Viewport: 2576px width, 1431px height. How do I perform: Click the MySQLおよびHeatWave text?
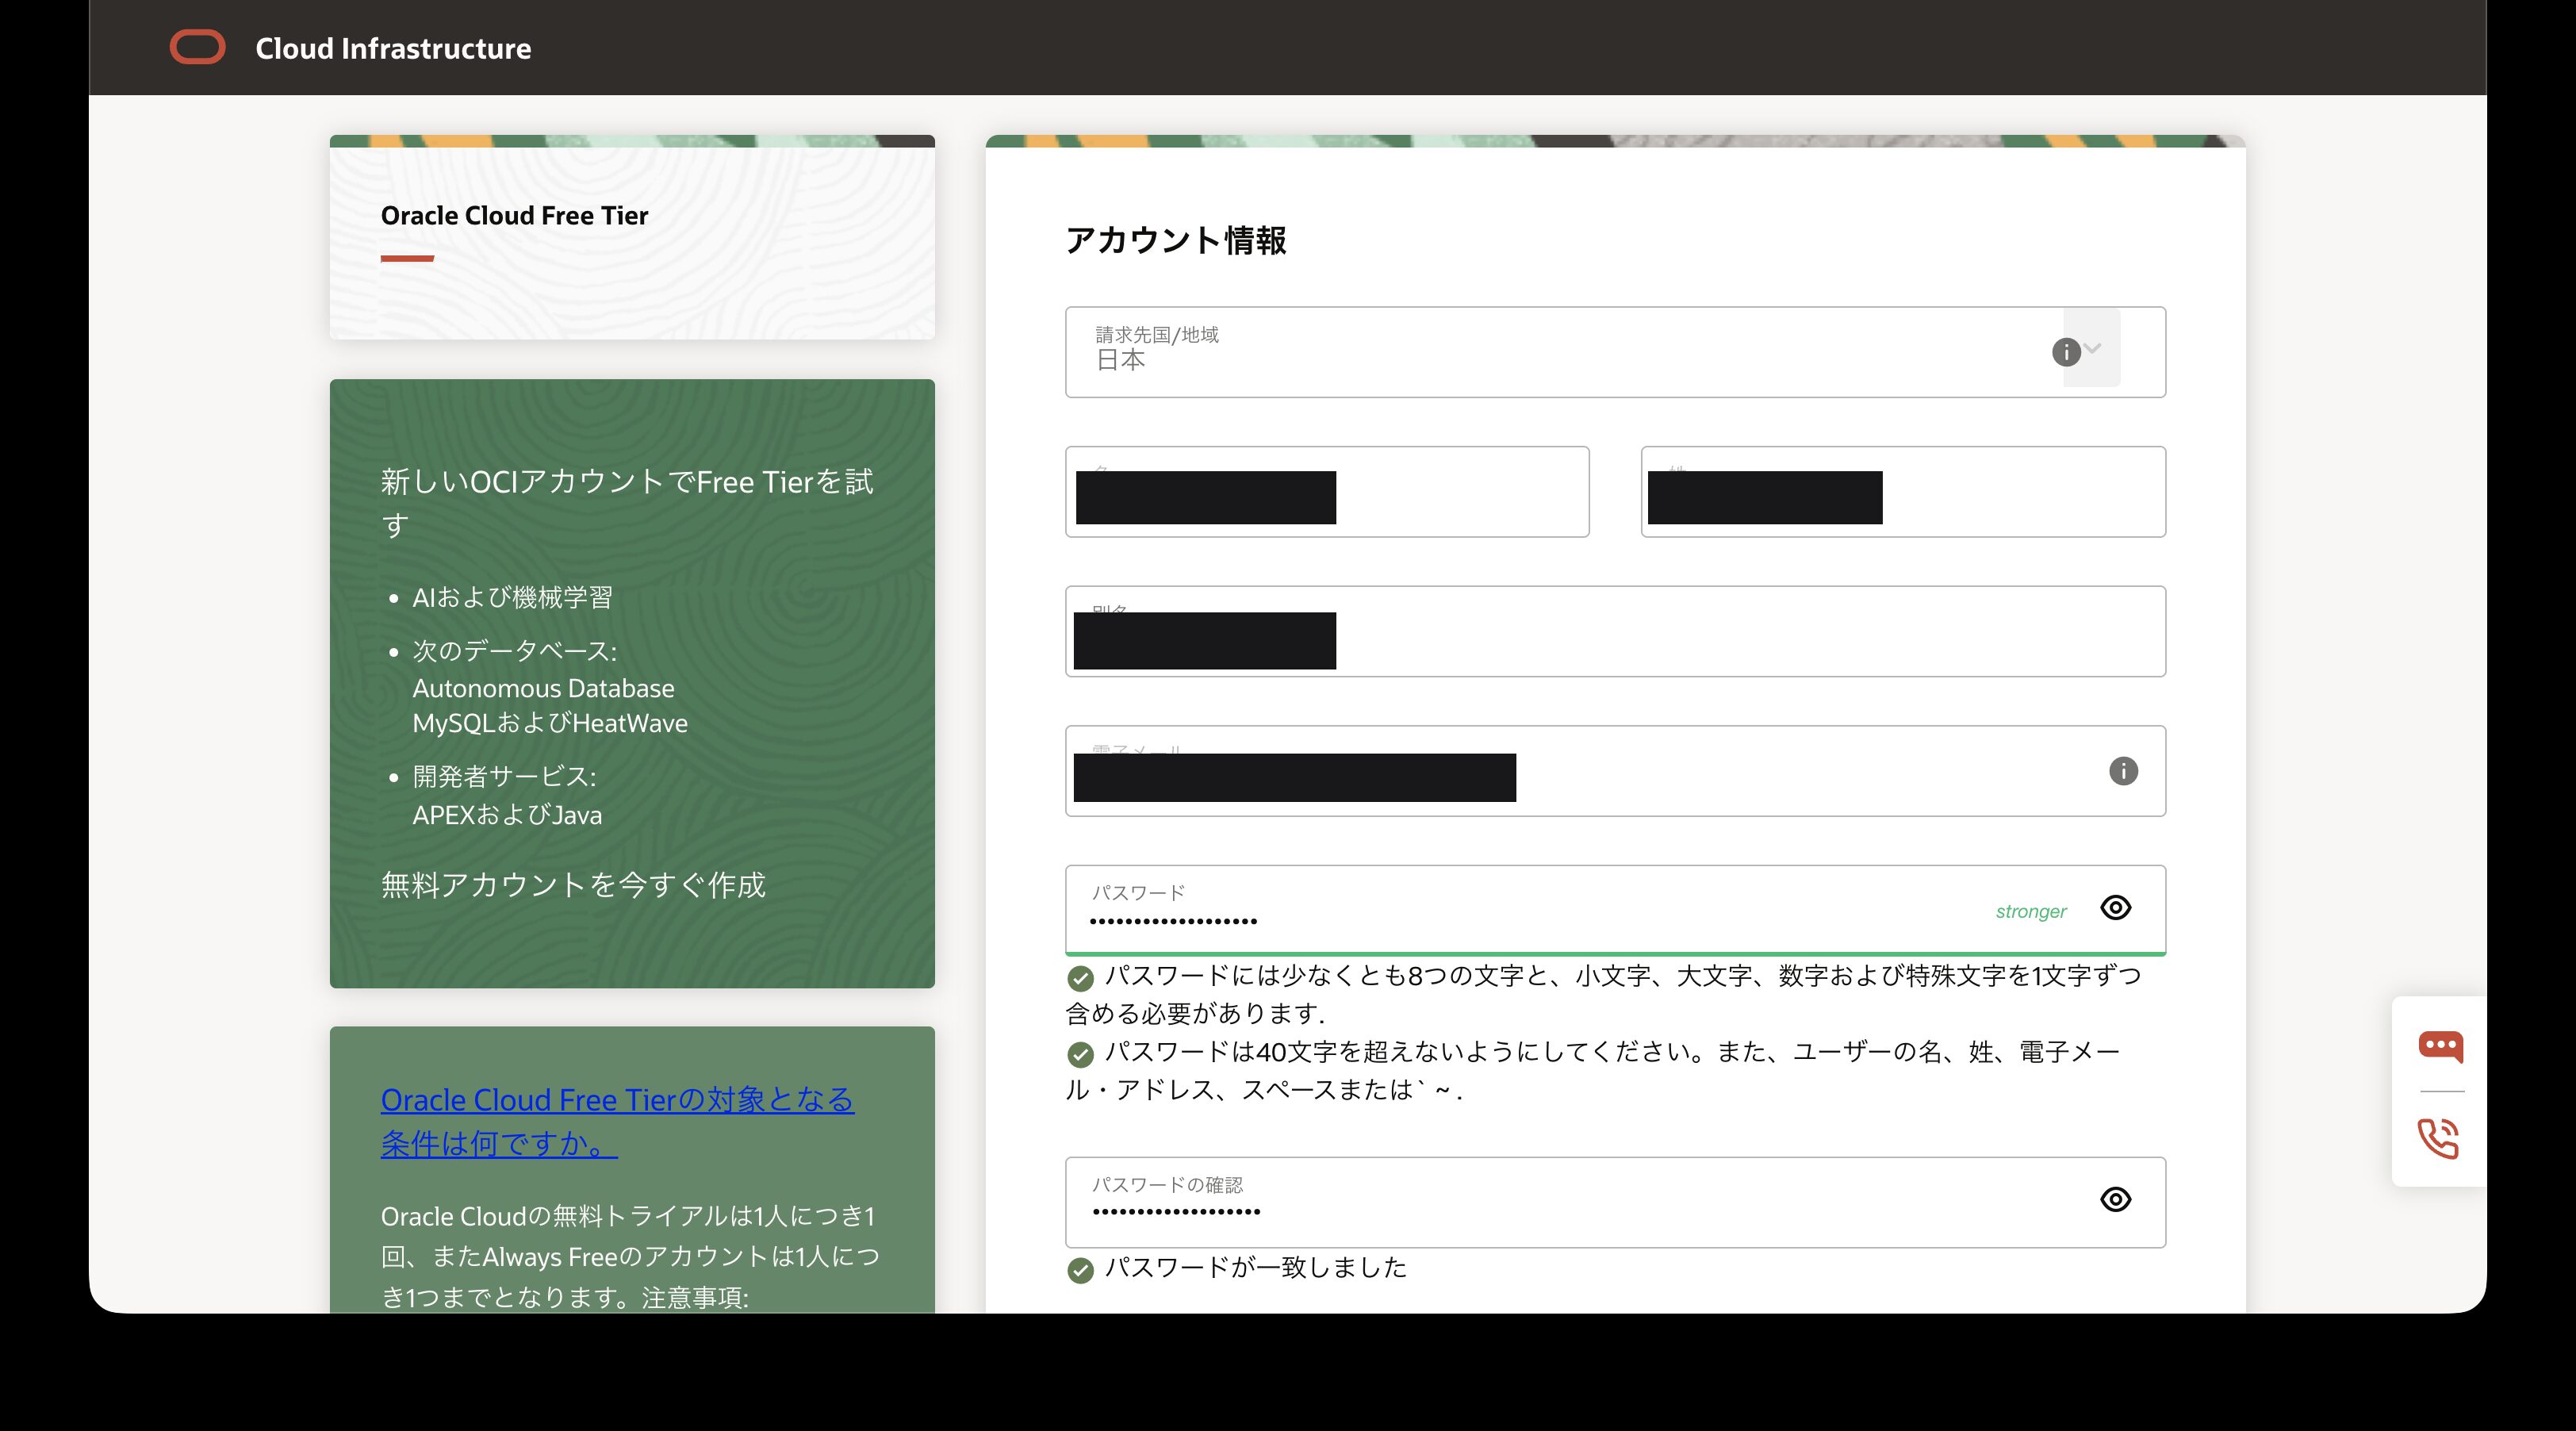click(550, 723)
